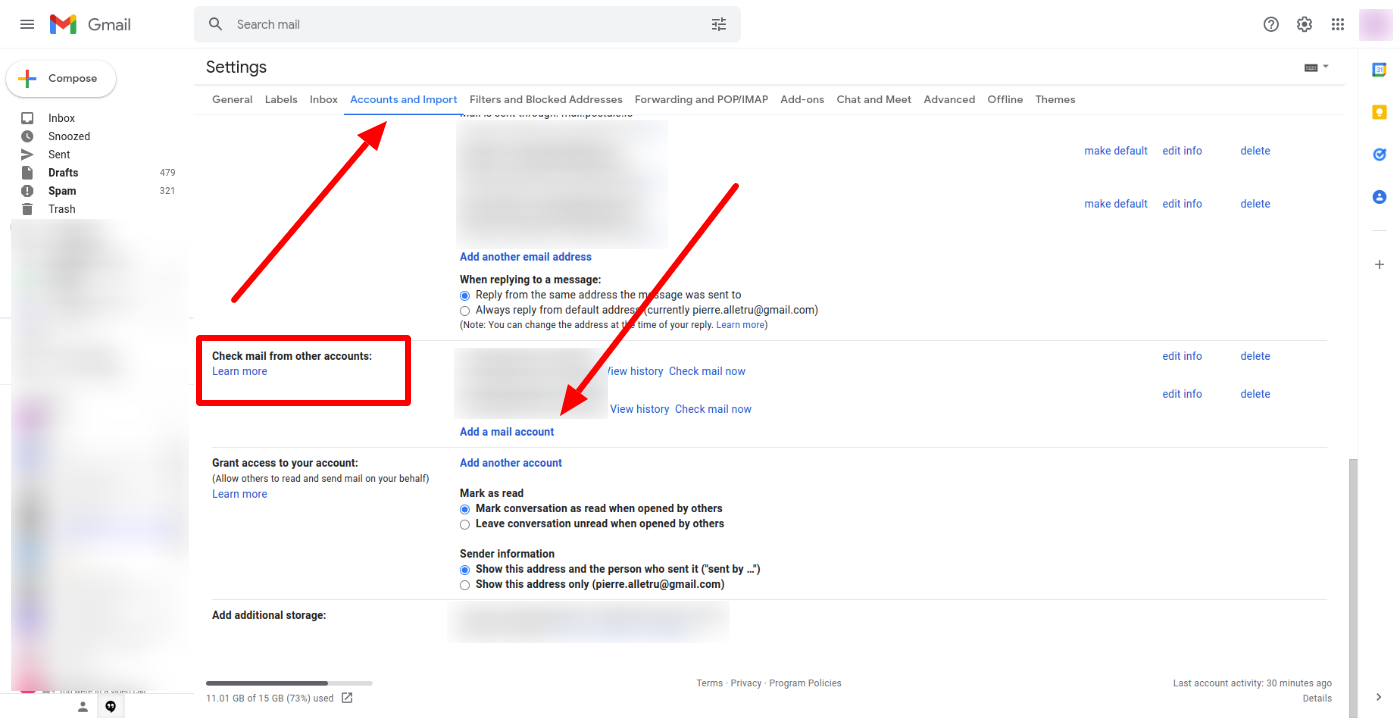Open account activity Details link
Image resolution: width=1400 pixels, height=718 pixels.
[1317, 698]
